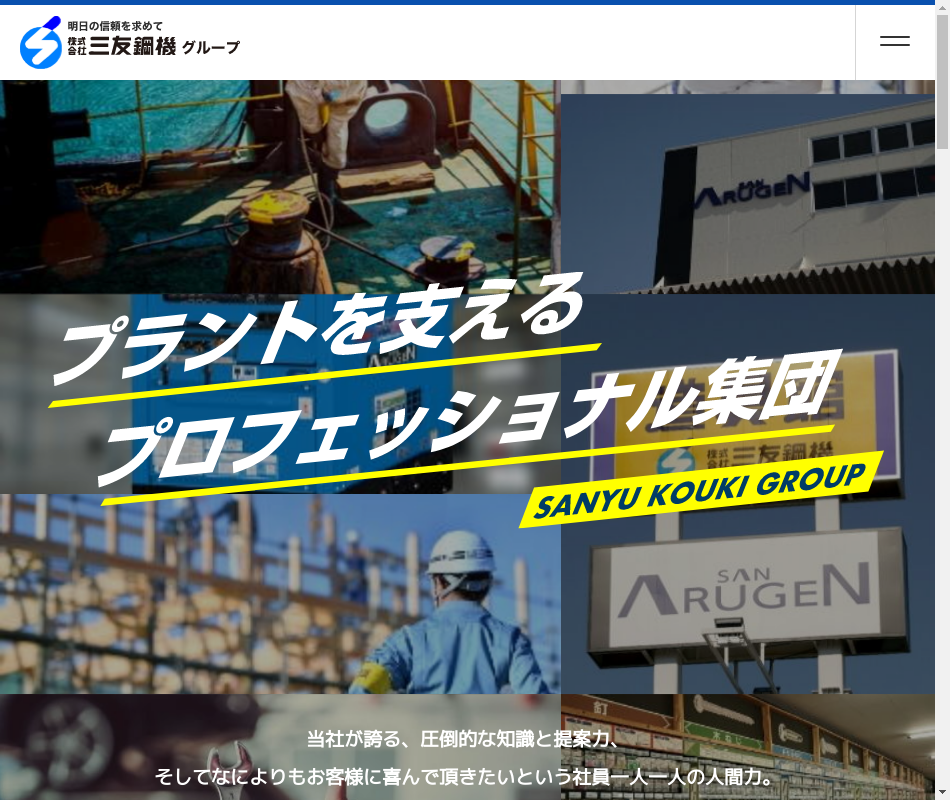Click the 明日の信頼を求めて tagline text

tap(114, 25)
